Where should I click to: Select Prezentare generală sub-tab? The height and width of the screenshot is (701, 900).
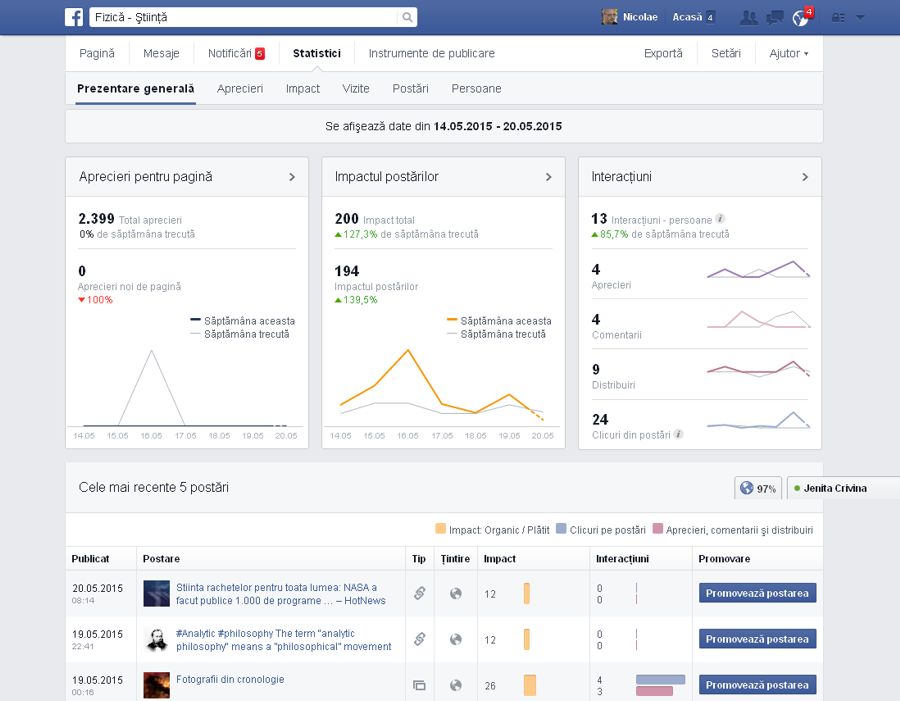(x=135, y=88)
